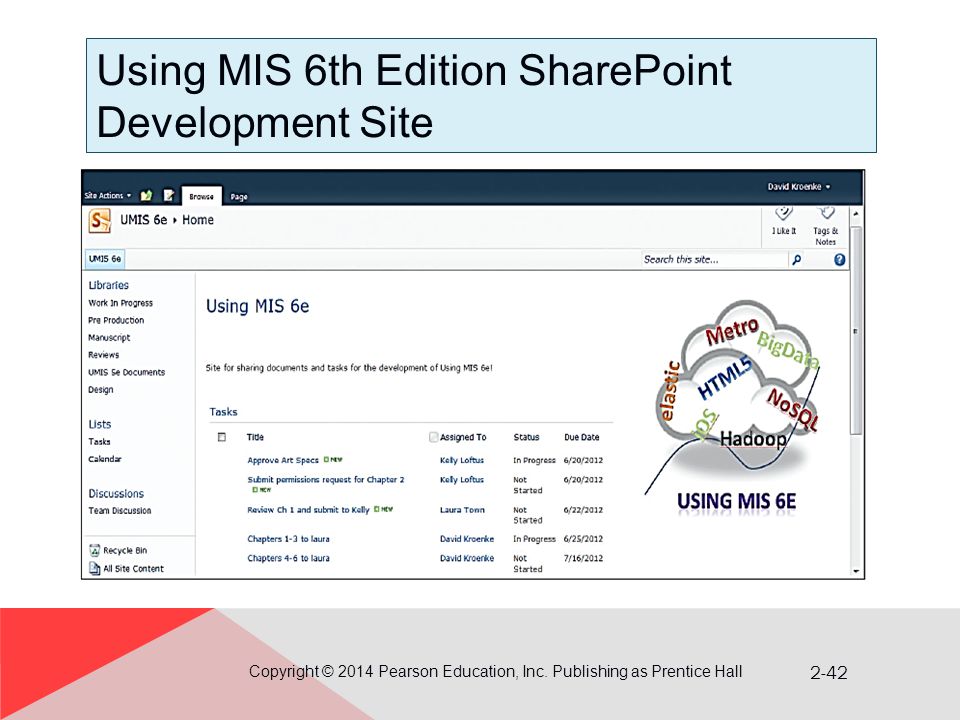The width and height of the screenshot is (960, 720).
Task: Open Review Ch 1 and submit task
Action: (x=309, y=509)
